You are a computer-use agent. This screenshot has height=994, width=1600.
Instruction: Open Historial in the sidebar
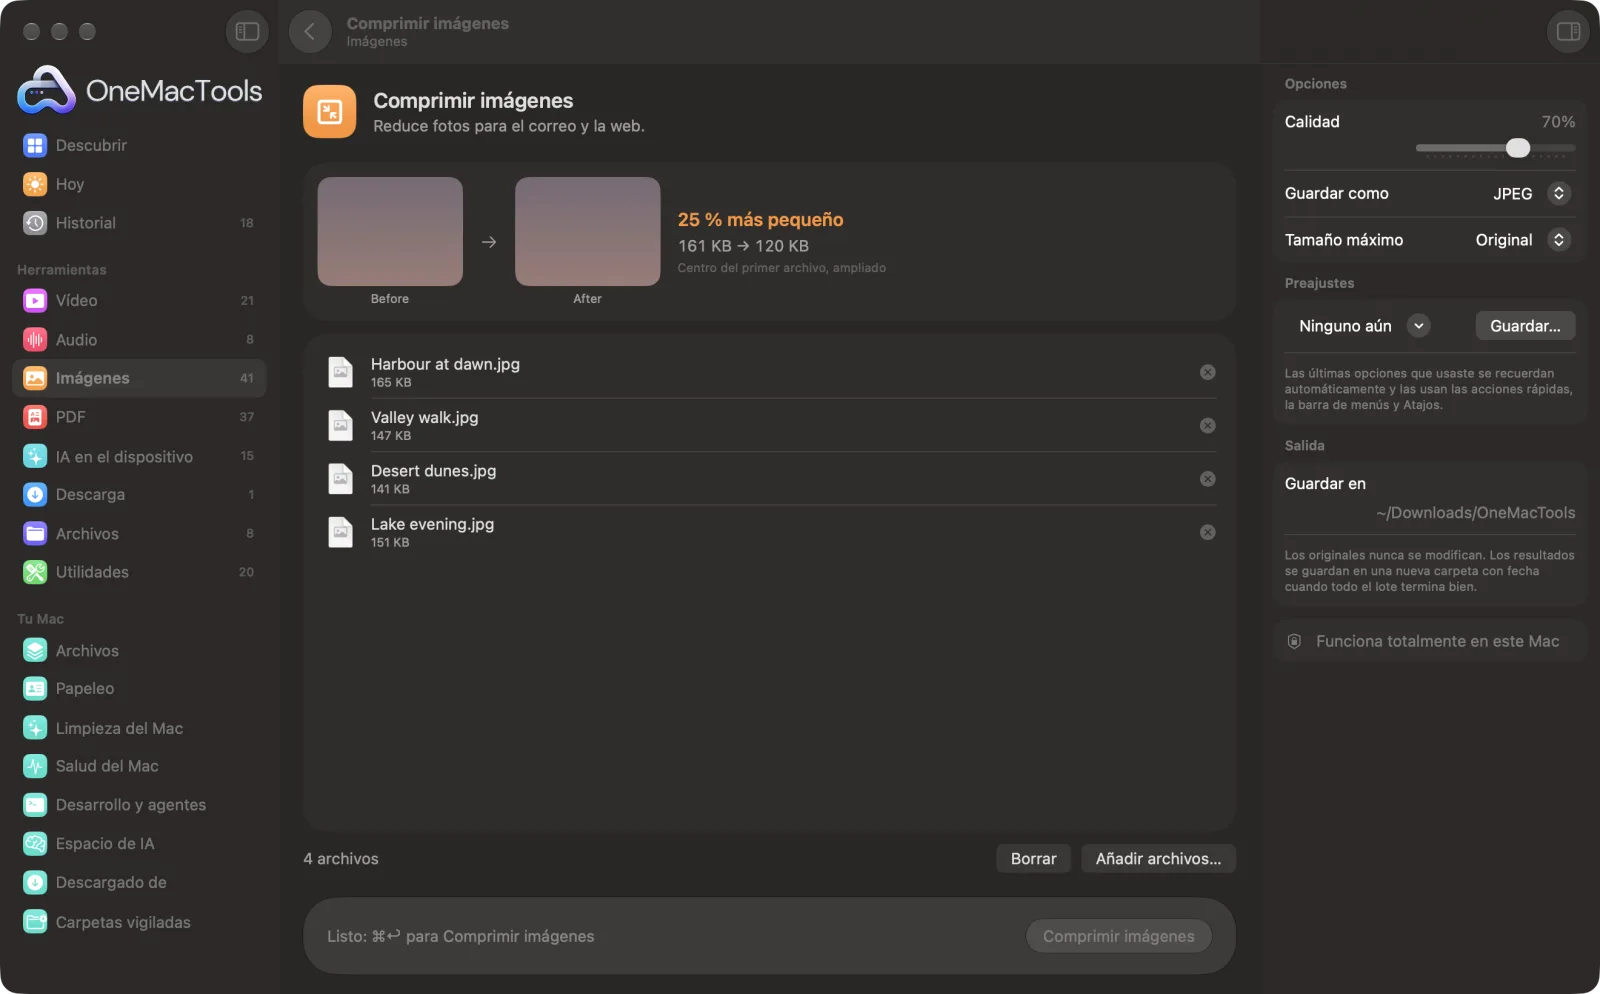pyautogui.click(x=139, y=223)
